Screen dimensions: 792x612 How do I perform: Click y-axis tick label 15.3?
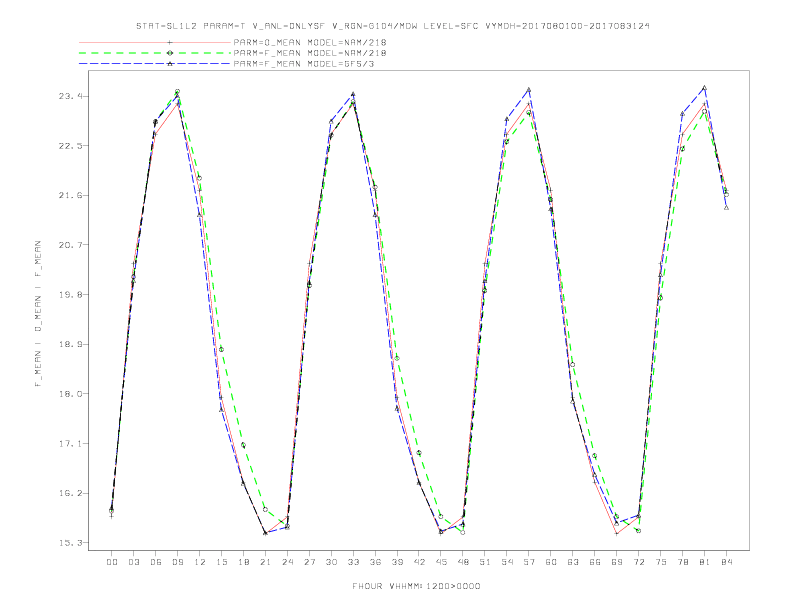[70, 543]
